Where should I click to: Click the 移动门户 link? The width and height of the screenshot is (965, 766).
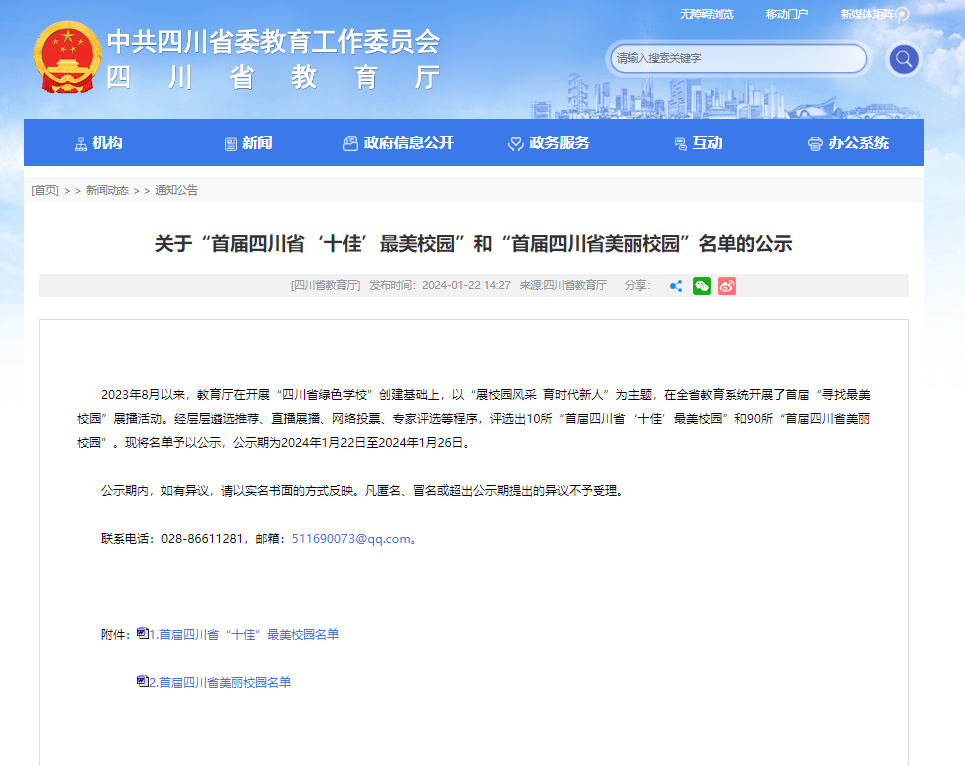click(x=787, y=14)
